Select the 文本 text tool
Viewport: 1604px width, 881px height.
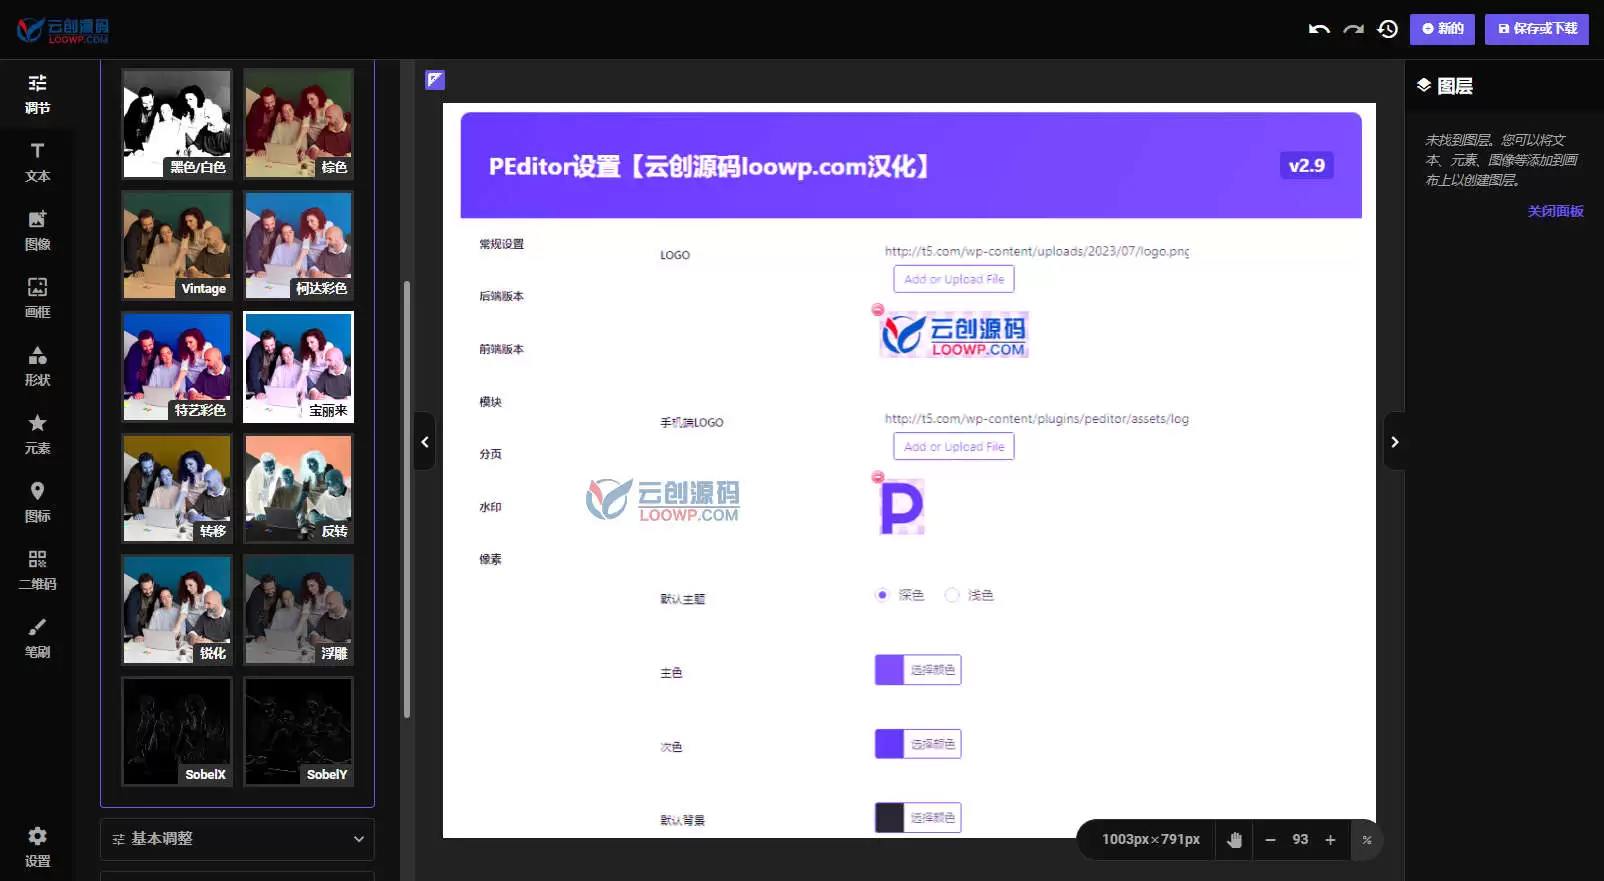37,162
